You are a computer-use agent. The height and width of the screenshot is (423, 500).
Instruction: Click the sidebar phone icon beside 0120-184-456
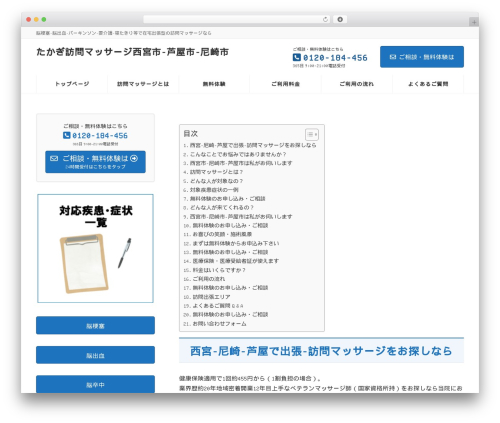67,135
